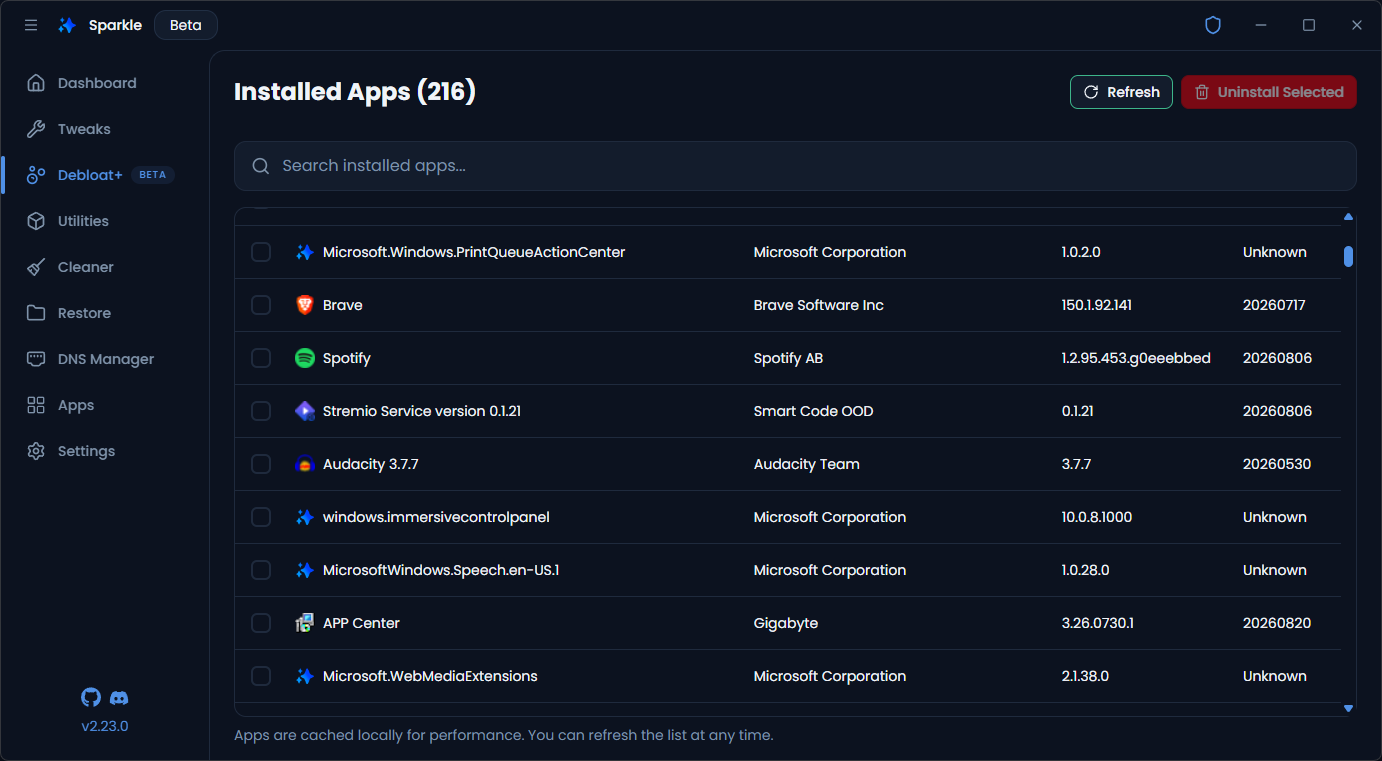The image size is (1382, 761).
Task: Click the WebMediaExtensions app icon
Action: coord(305,676)
